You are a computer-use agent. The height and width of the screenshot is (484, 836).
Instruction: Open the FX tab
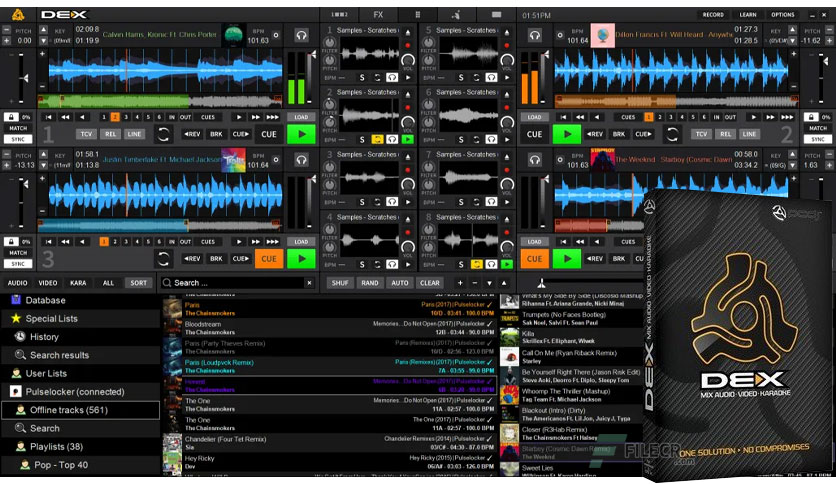378,14
